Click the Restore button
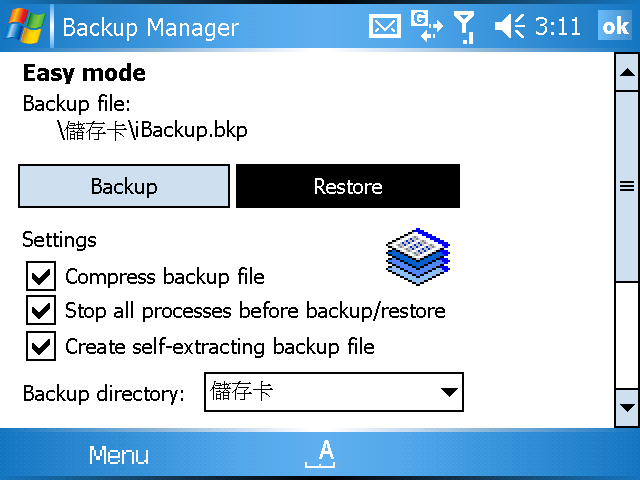This screenshot has width=640, height=480. click(348, 186)
